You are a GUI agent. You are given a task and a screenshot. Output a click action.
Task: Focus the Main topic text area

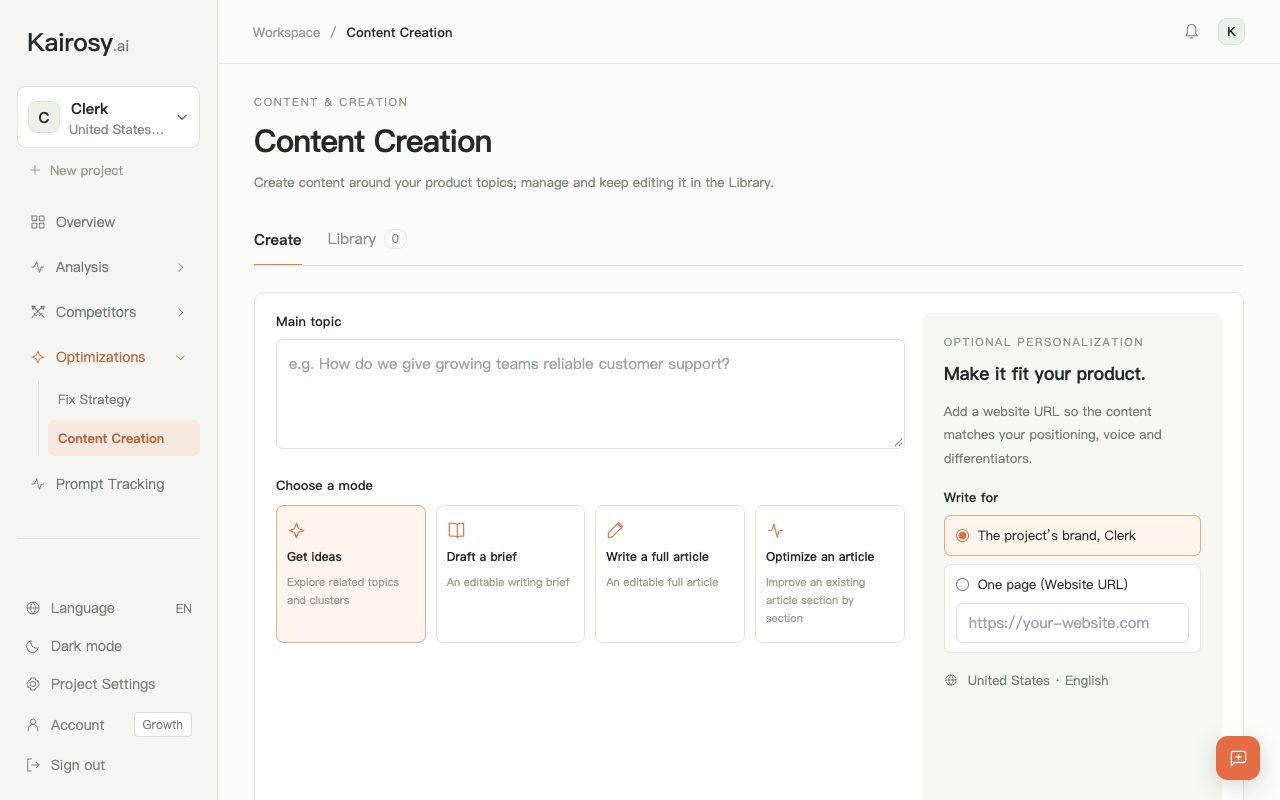pyautogui.click(x=590, y=394)
